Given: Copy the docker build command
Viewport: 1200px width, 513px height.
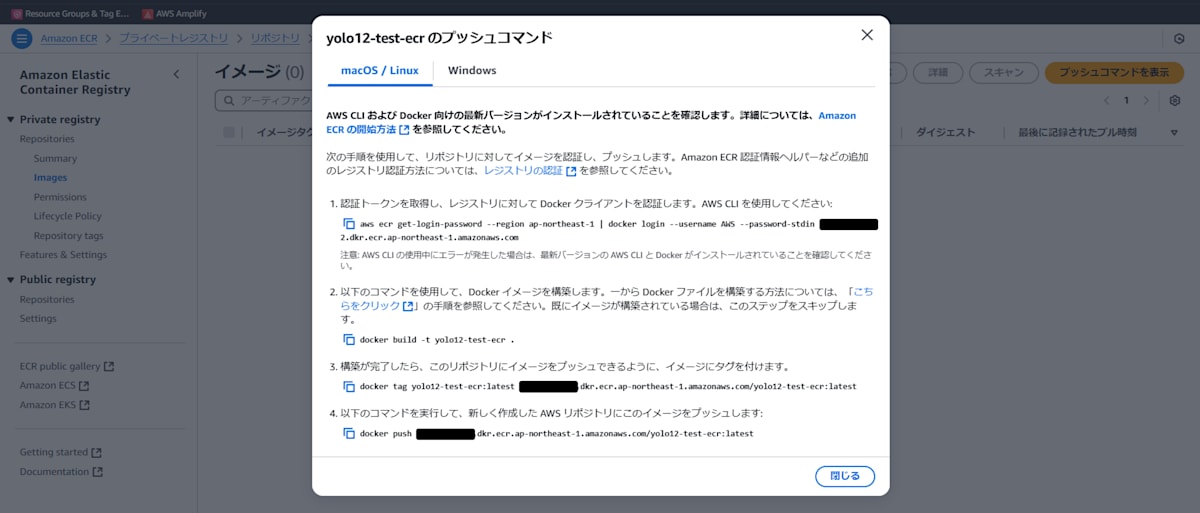Looking at the screenshot, I should point(349,340).
